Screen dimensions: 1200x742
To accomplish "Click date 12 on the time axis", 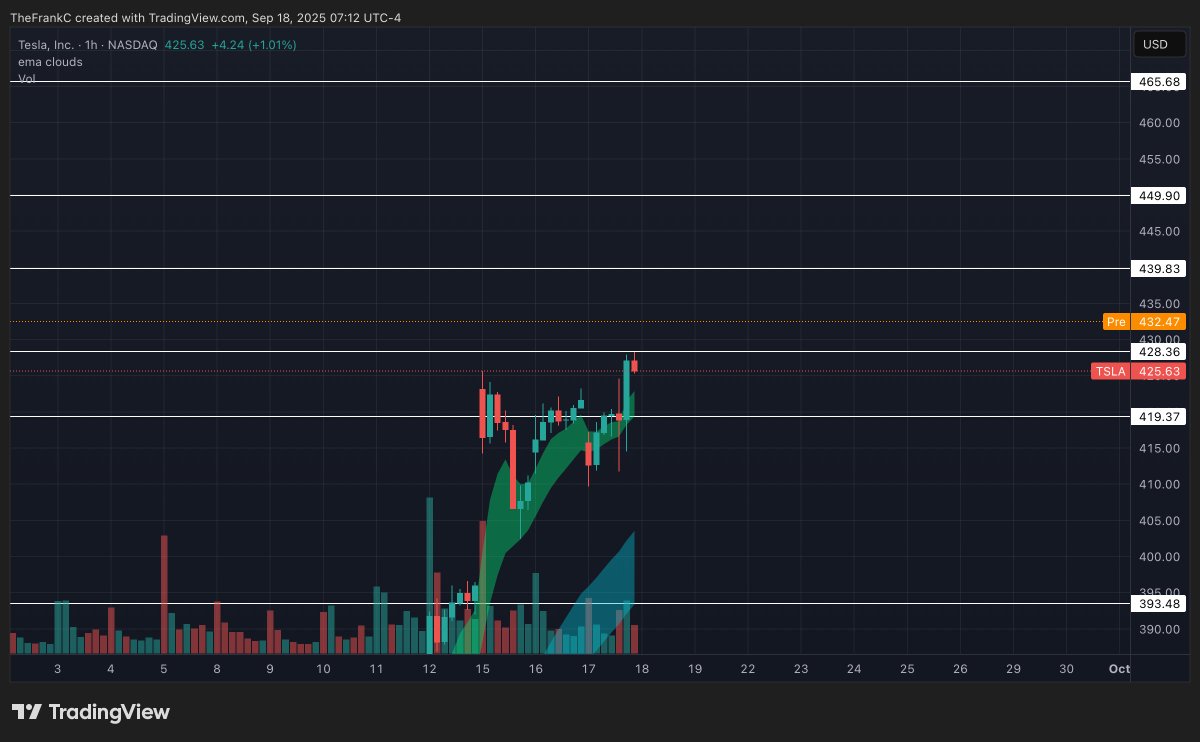I will click(429, 669).
